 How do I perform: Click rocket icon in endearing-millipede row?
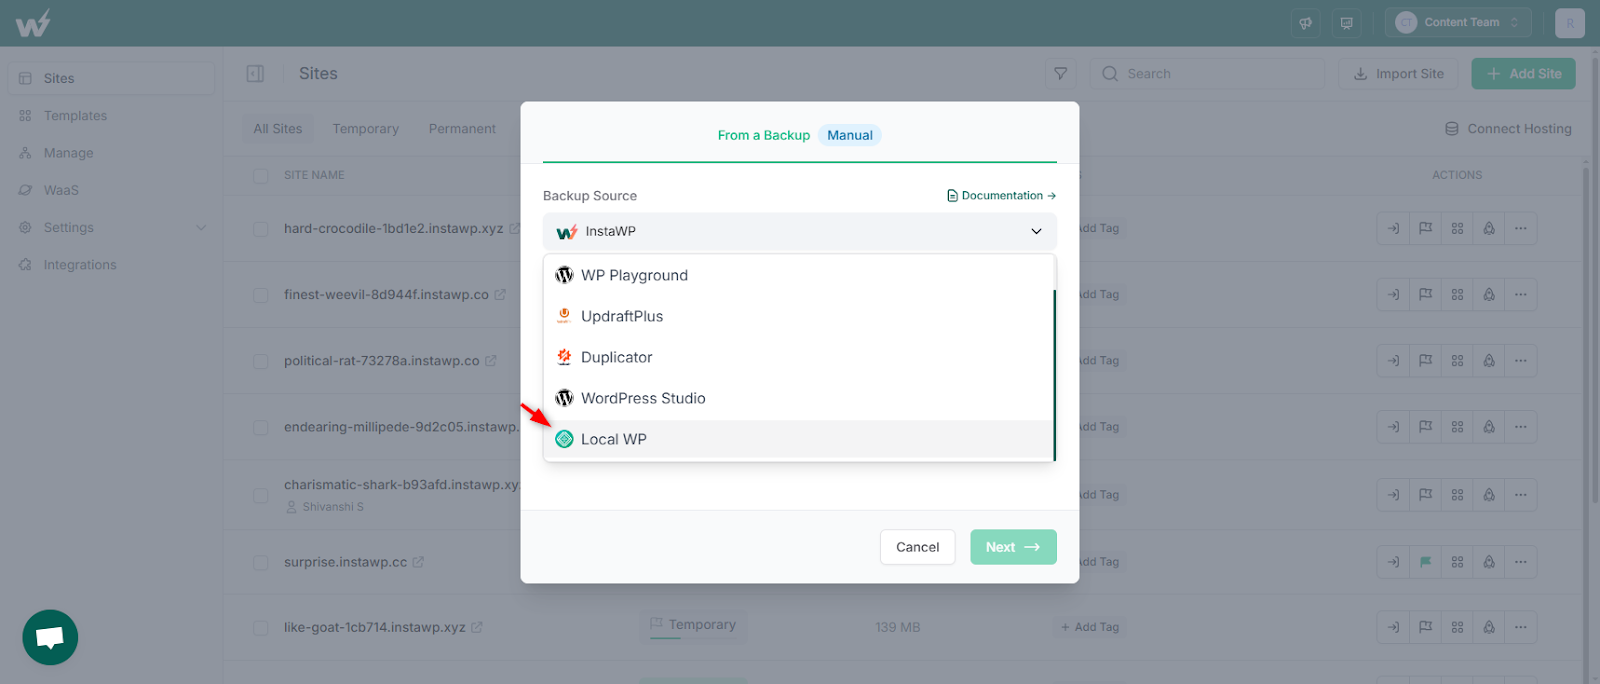pos(1489,426)
